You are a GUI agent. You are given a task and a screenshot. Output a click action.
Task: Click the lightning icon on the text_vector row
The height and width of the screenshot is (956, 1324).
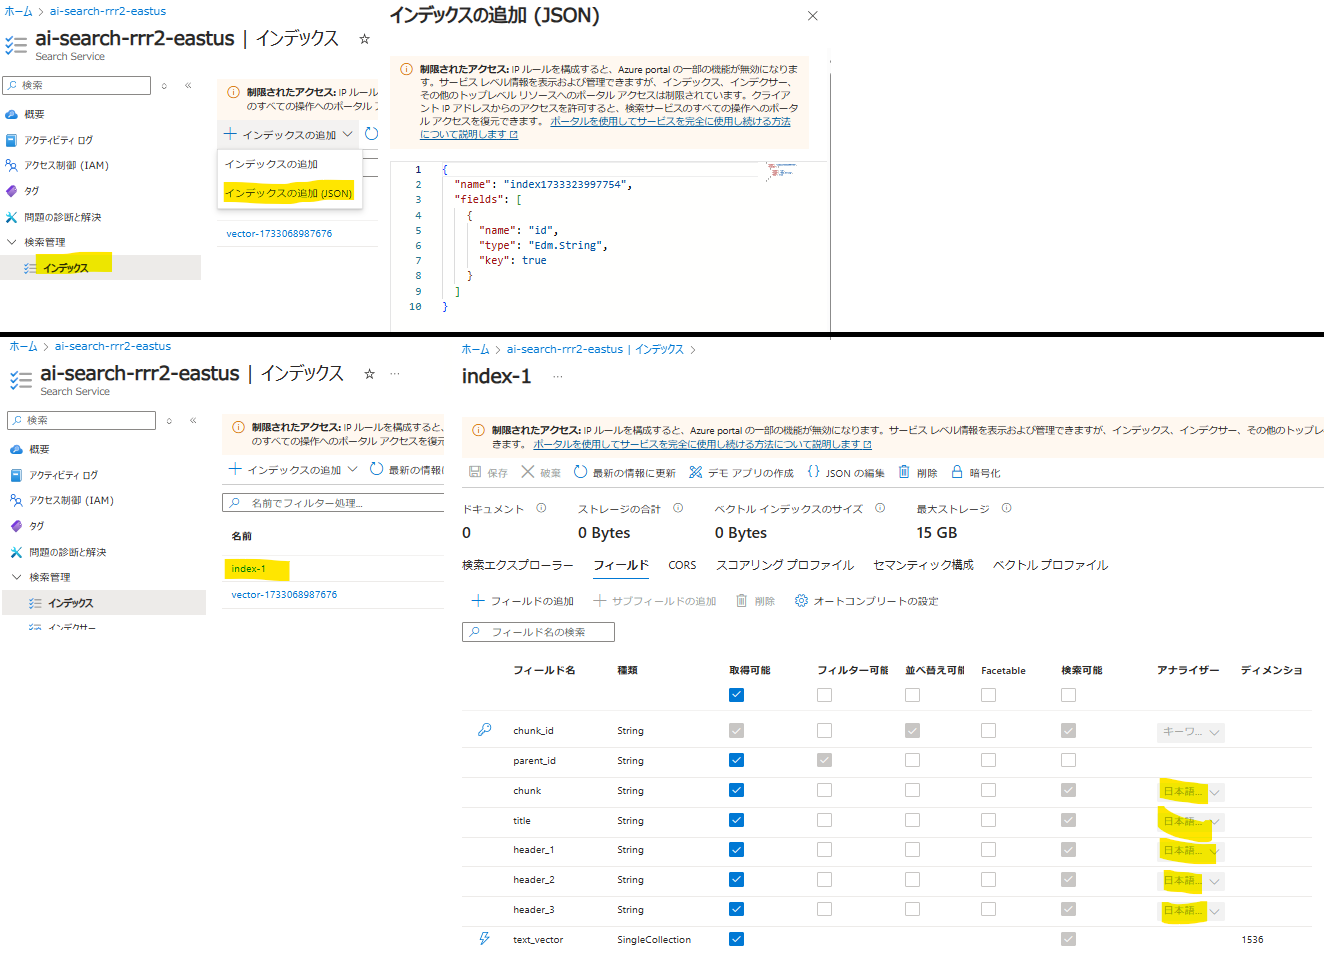484,939
